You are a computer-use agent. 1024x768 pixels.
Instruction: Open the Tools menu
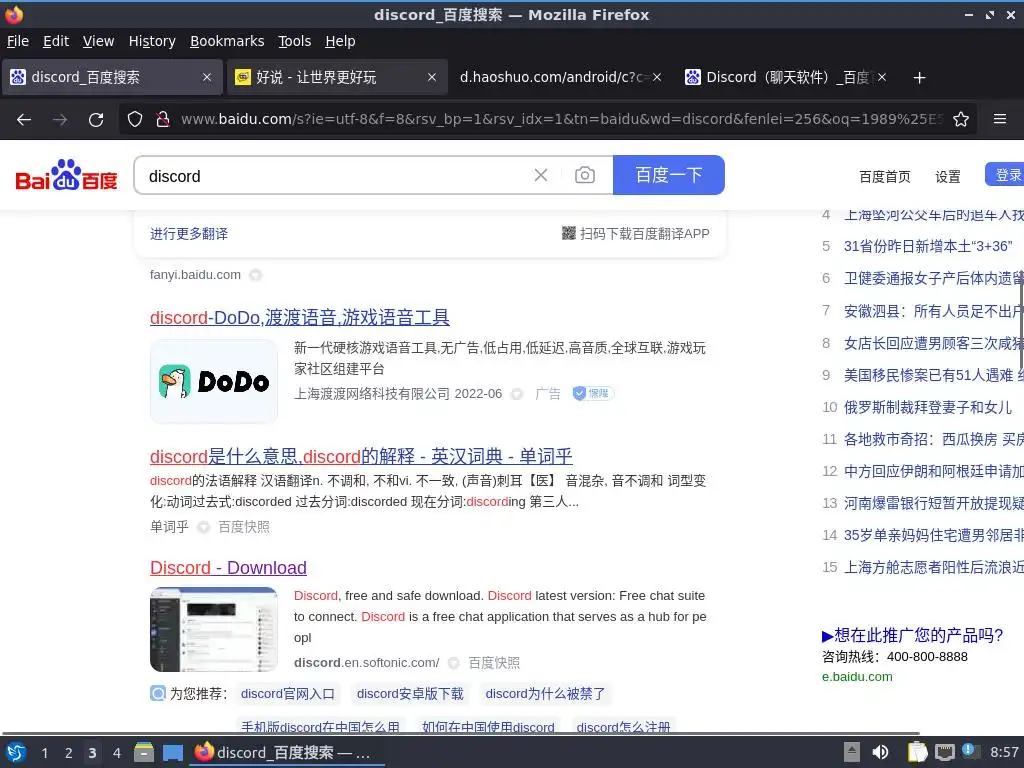pyautogui.click(x=295, y=41)
